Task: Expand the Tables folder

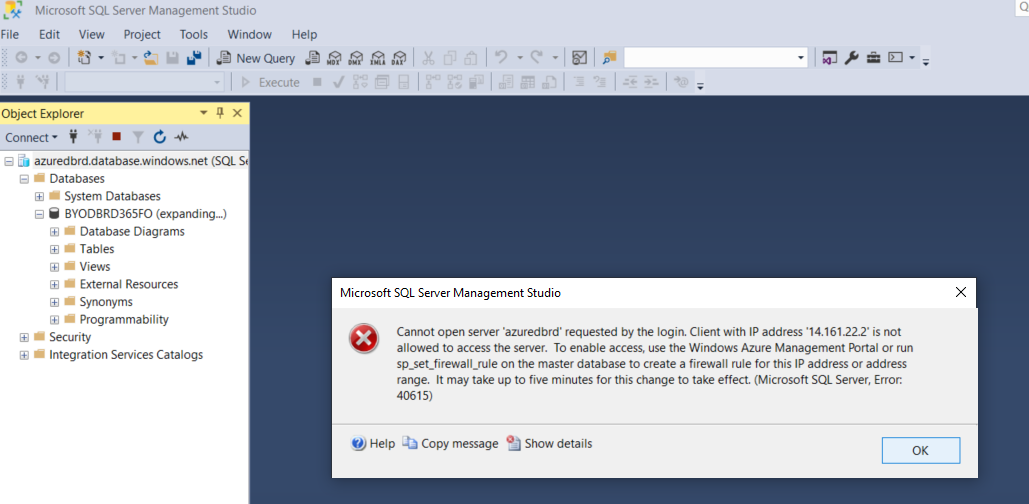Action: pos(54,249)
